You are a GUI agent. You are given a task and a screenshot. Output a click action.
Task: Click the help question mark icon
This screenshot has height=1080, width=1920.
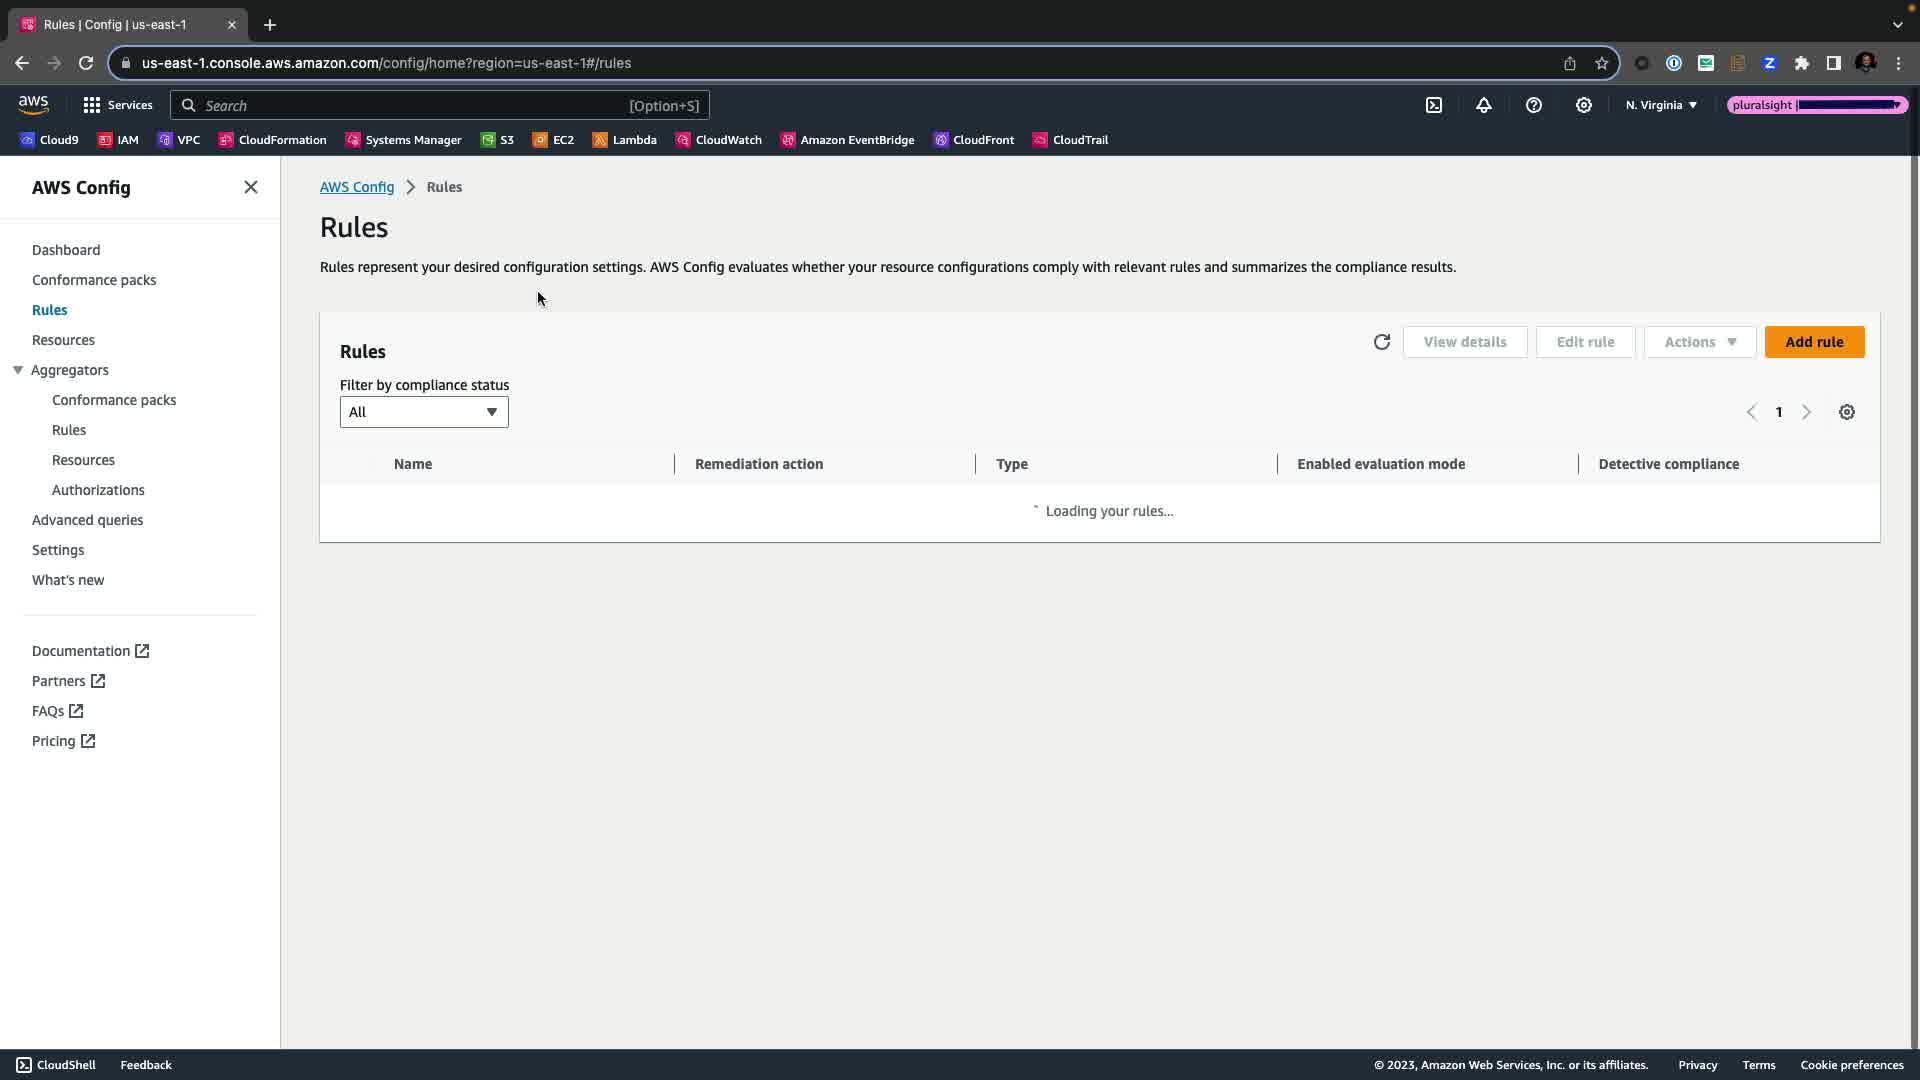(x=1534, y=105)
